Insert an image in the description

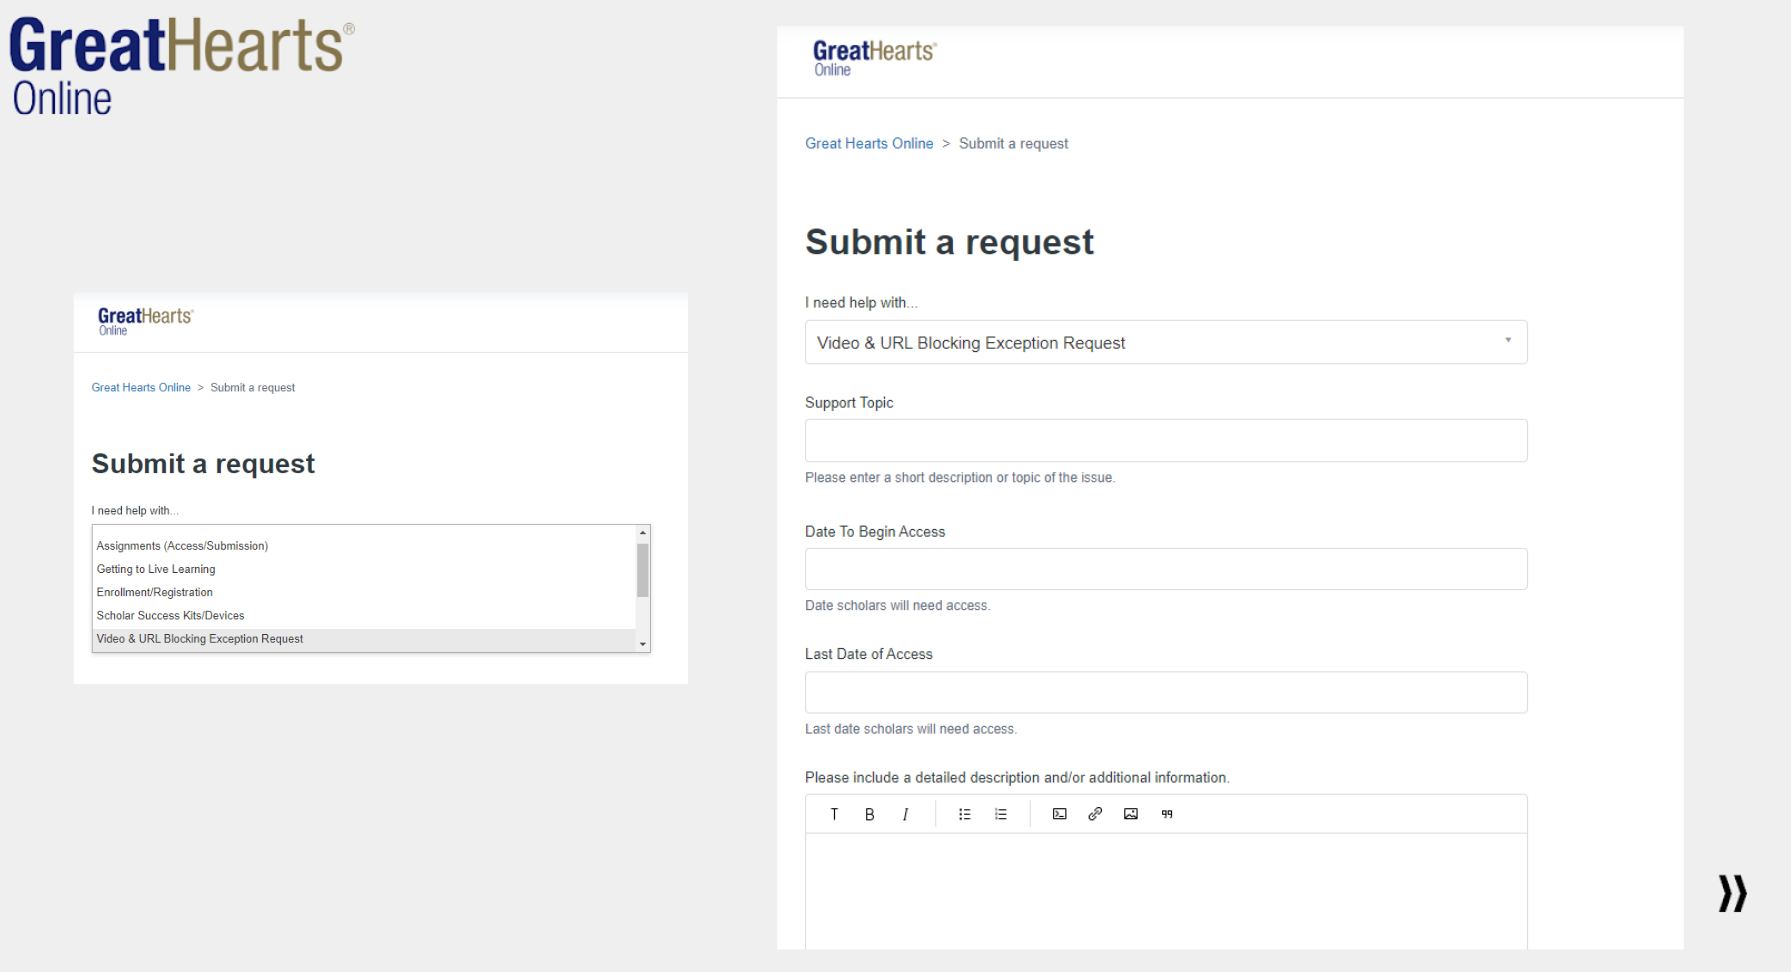[1131, 814]
